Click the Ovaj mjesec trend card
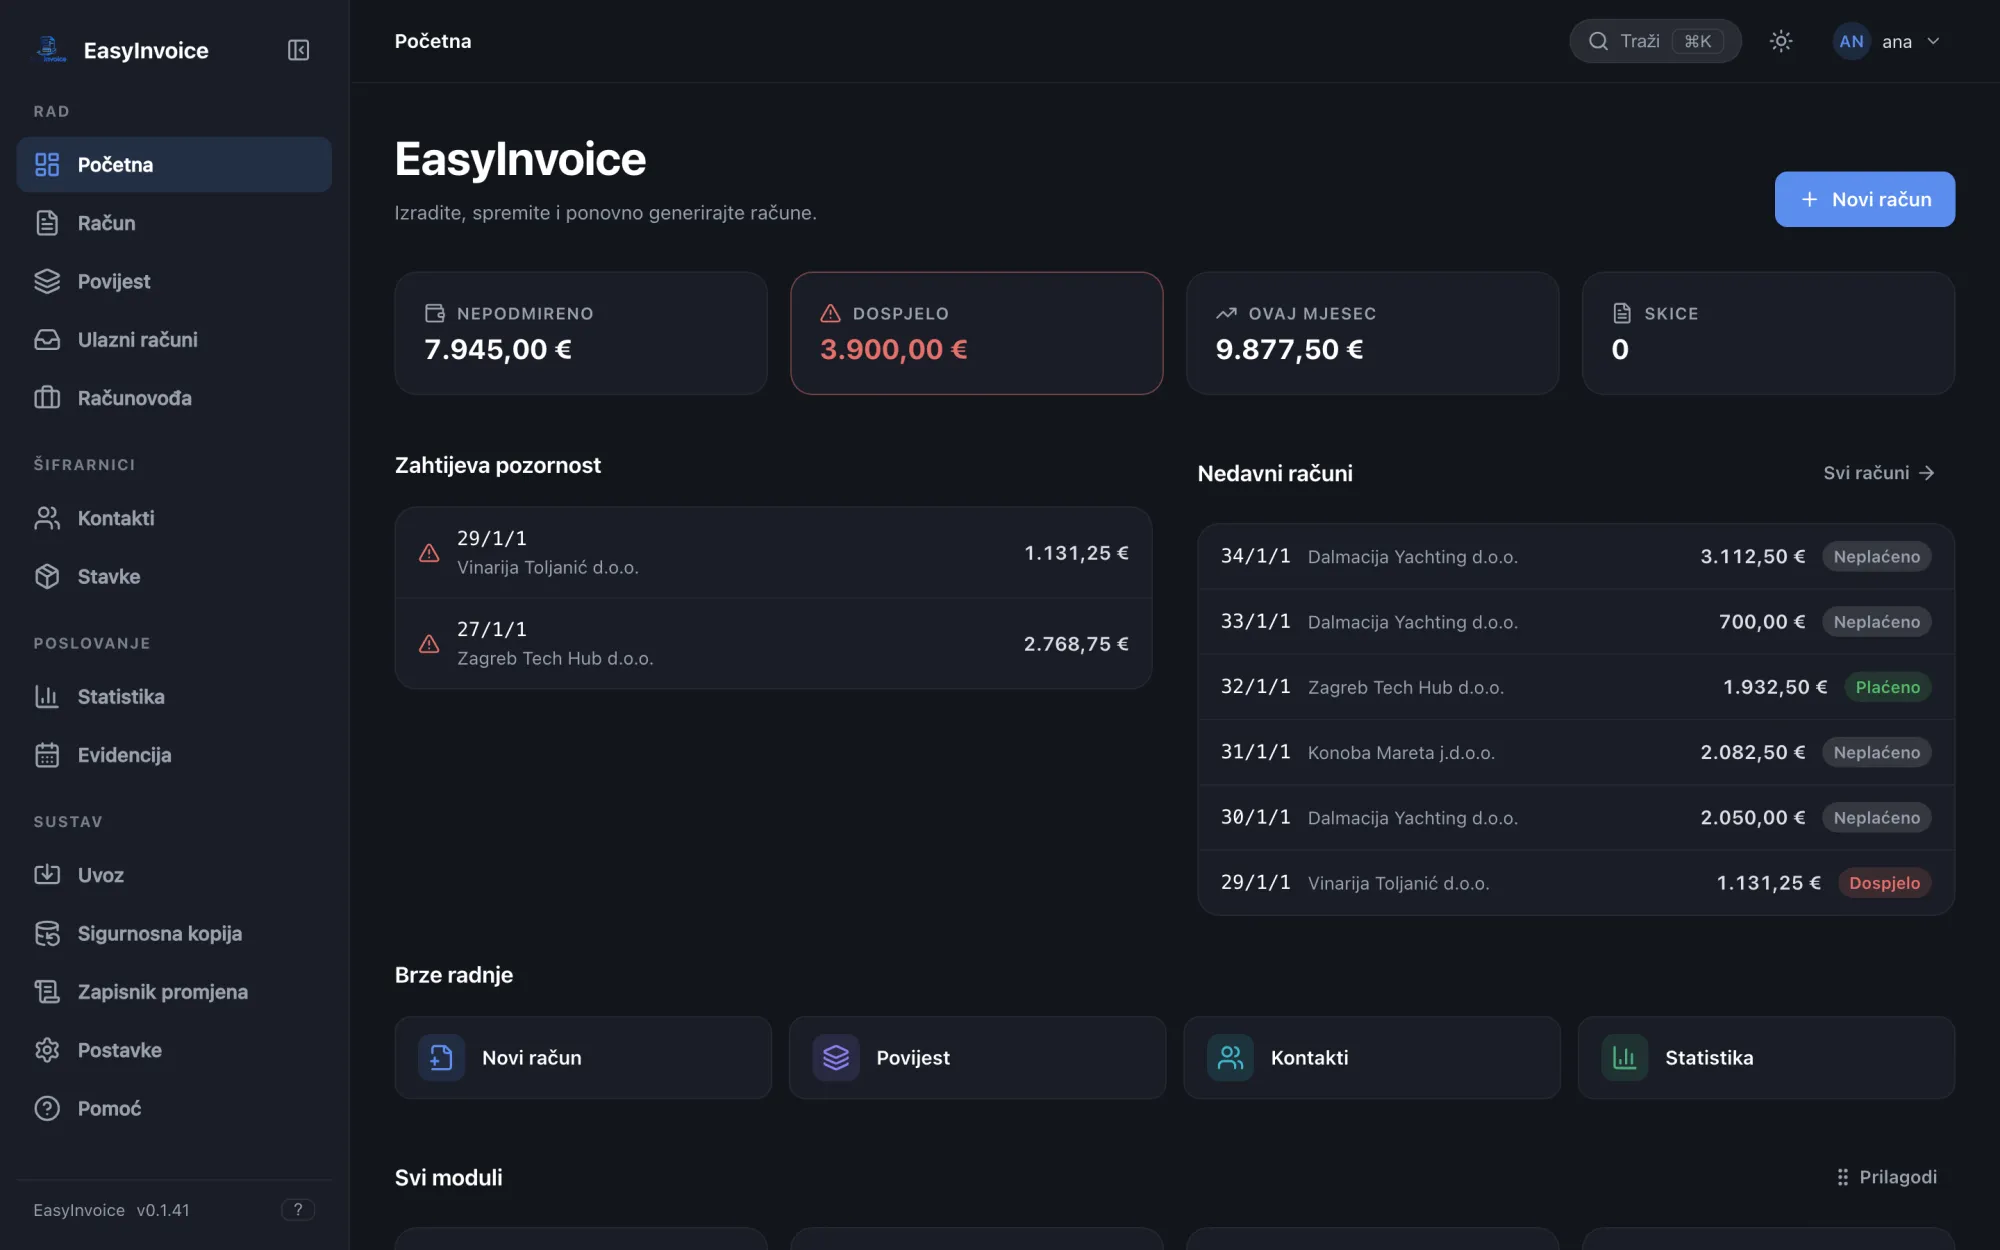 (1372, 333)
